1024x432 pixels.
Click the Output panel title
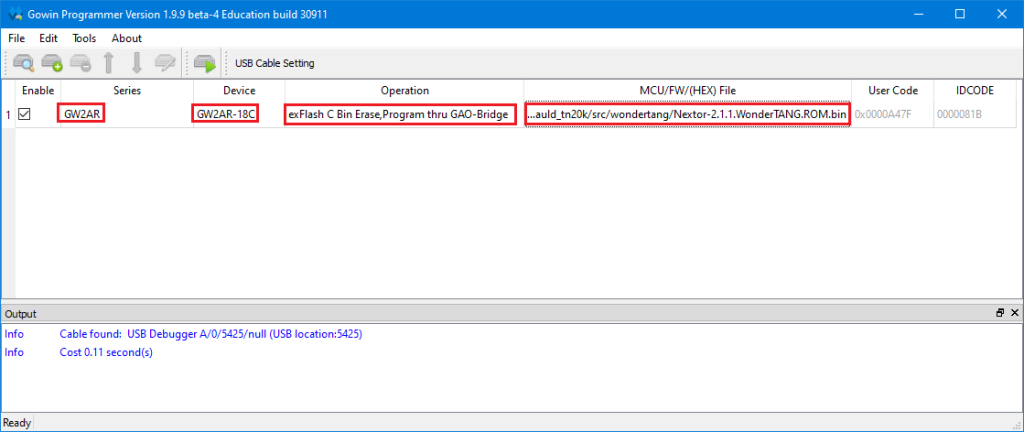21,314
